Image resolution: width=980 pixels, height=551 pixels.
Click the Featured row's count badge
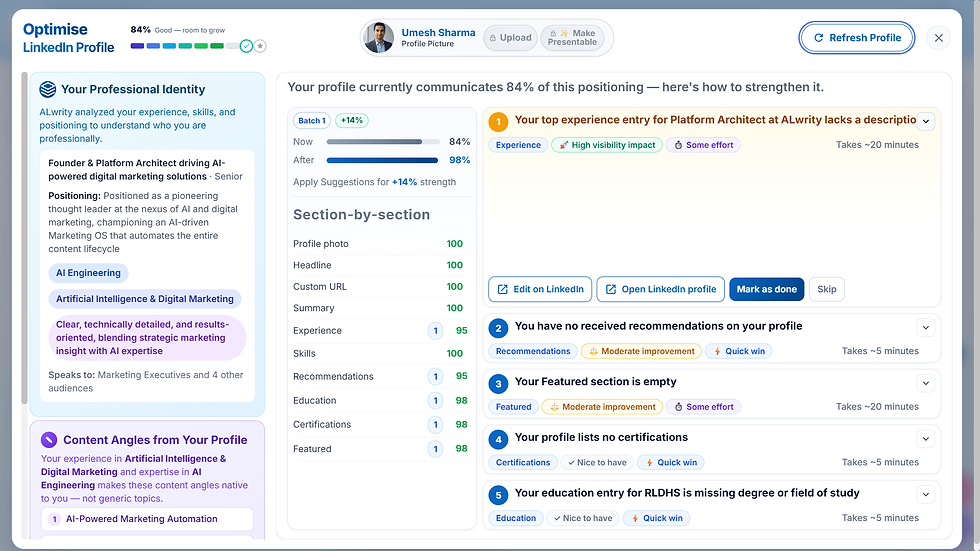436,449
